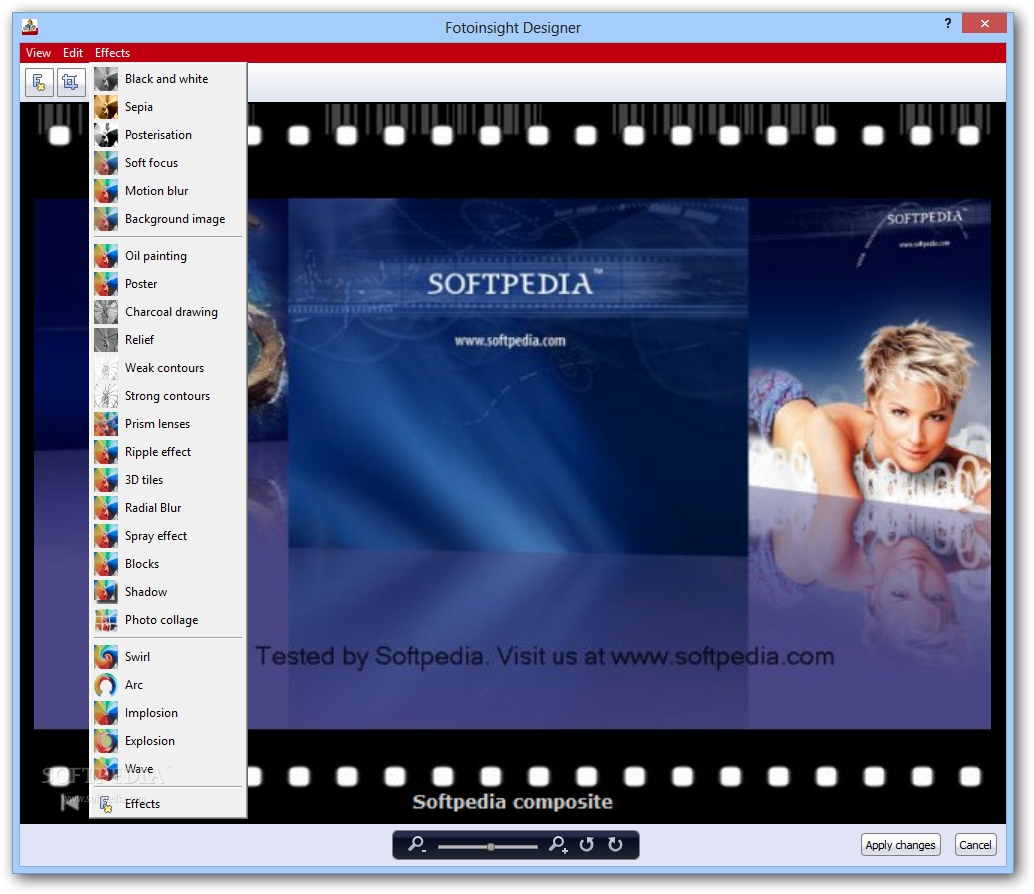The width and height of the screenshot is (1034, 894).
Task: Click Apply changes button
Action: click(900, 845)
